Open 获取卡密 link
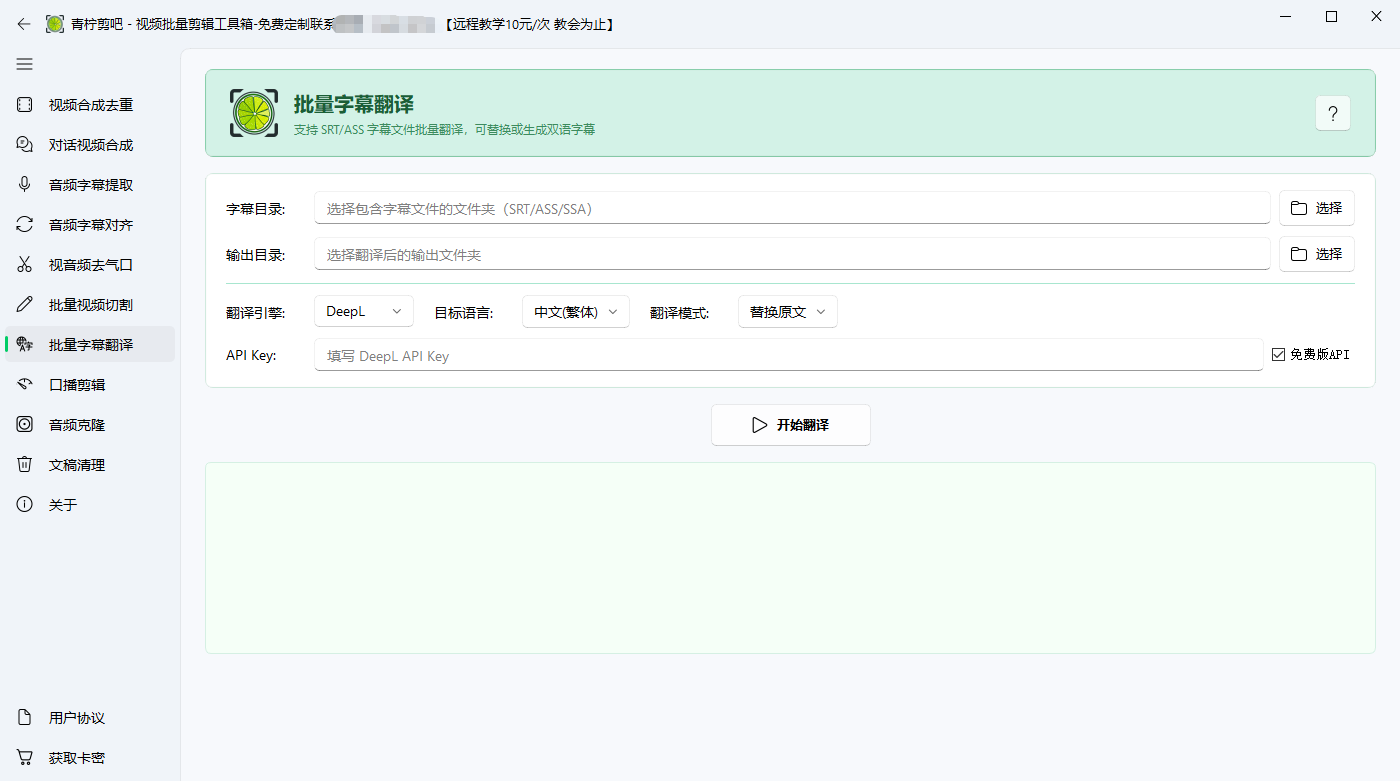 90,757
